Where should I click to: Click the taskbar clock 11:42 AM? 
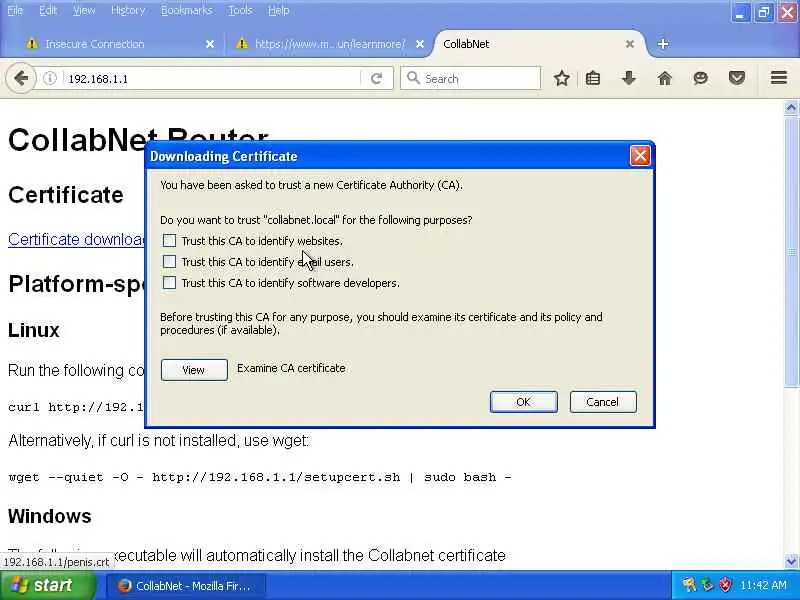(x=763, y=585)
